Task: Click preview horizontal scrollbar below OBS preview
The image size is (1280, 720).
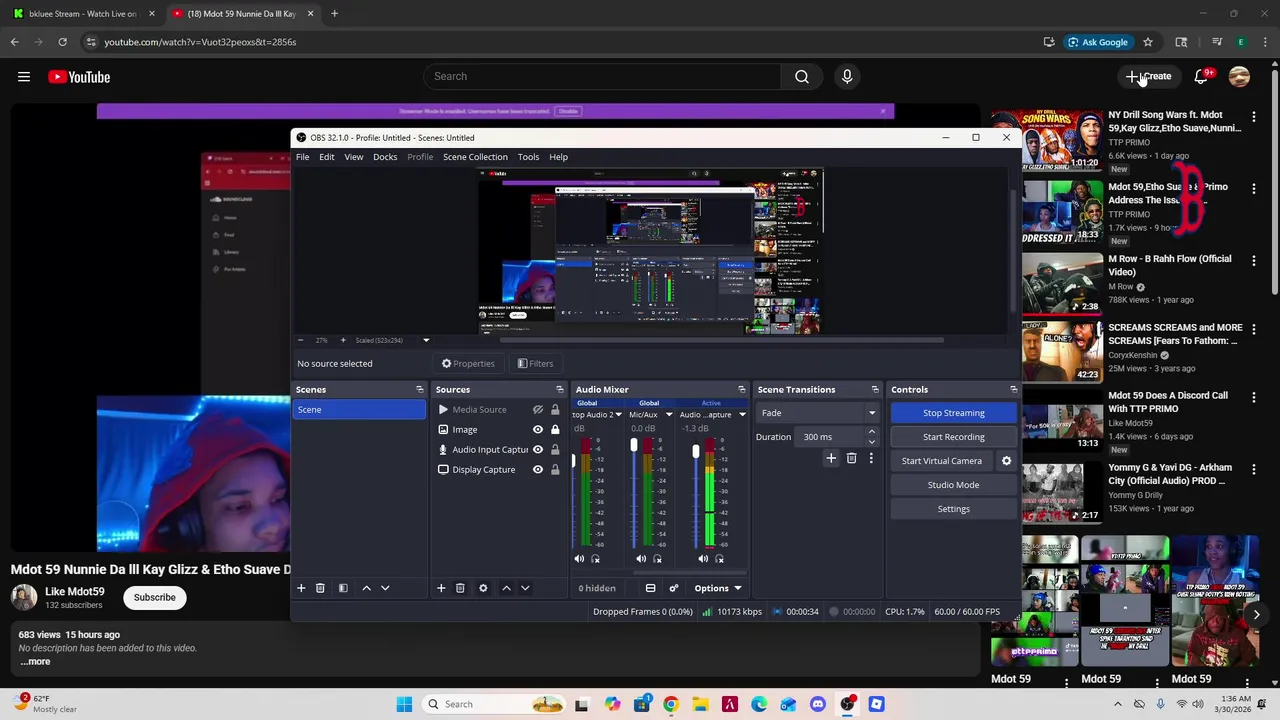Action: [x=720, y=340]
